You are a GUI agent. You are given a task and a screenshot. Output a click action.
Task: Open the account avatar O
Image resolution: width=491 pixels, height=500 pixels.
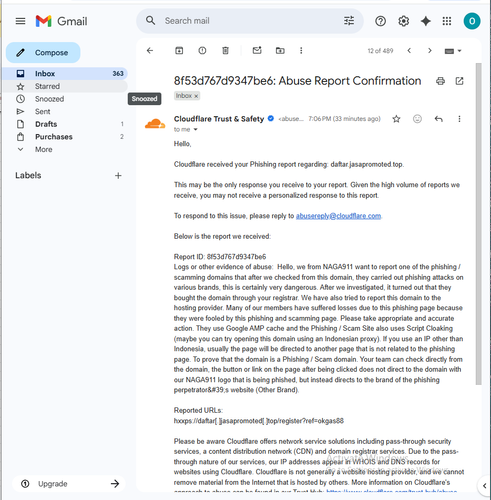(x=472, y=21)
